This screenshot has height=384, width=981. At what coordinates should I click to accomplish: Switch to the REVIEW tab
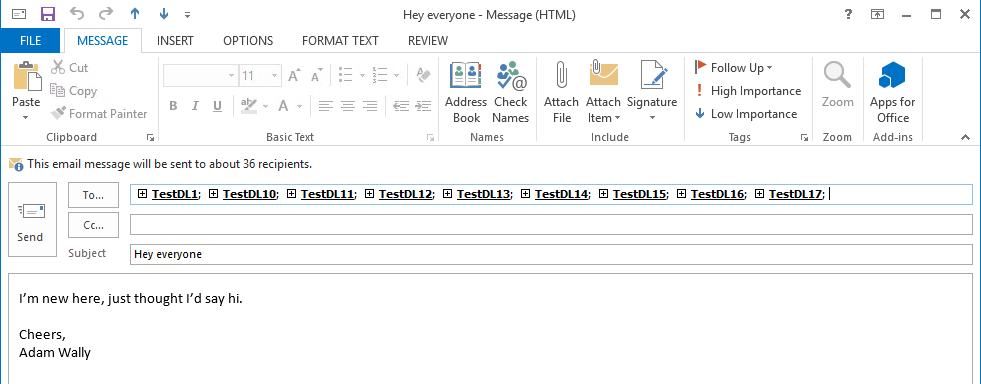point(428,41)
